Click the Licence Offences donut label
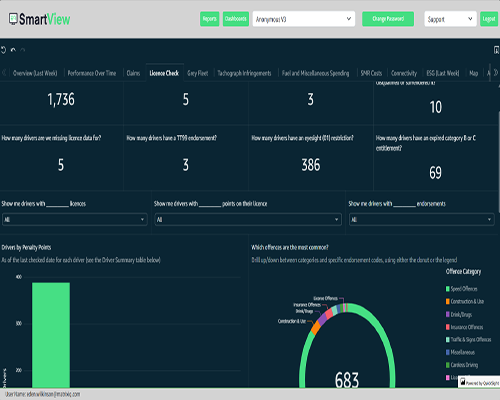Viewport: 500px width, 400px height. pos(325,298)
